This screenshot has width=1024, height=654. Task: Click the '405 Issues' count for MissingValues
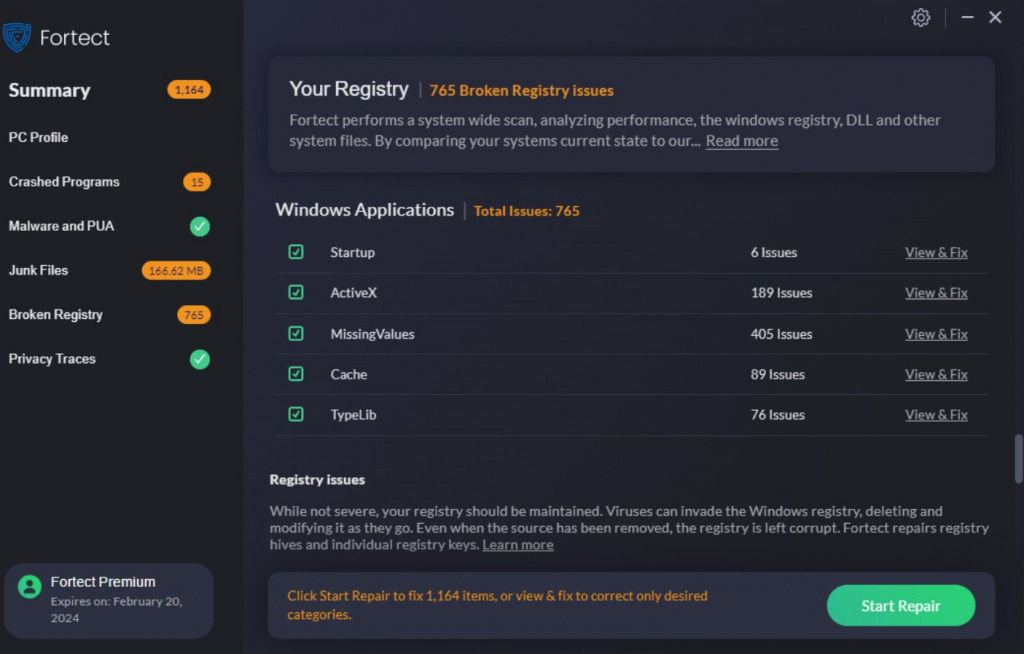pyautogui.click(x=782, y=334)
